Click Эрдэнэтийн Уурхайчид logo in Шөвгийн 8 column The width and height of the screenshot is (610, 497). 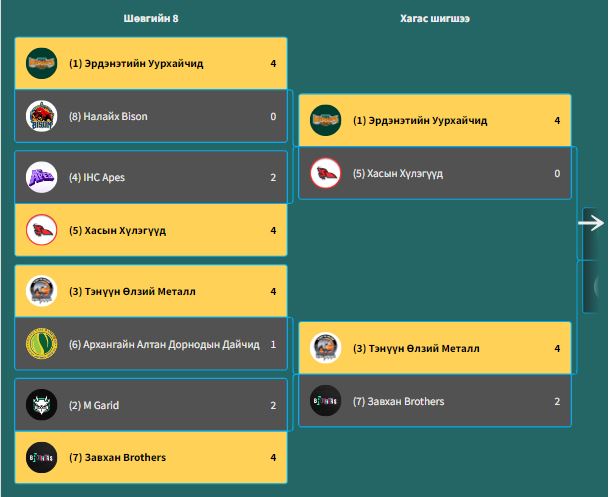pyautogui.click(x=41, y=63)
